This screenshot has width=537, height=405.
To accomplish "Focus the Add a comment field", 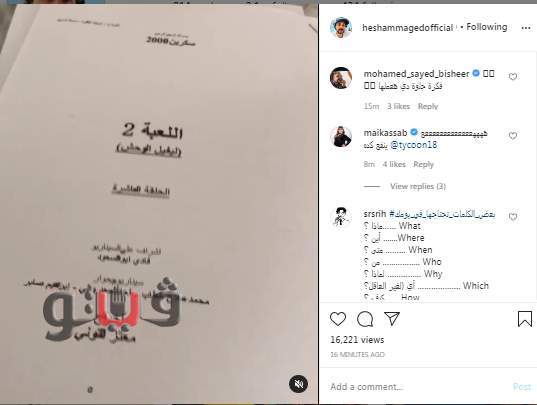I will point(418,387).
